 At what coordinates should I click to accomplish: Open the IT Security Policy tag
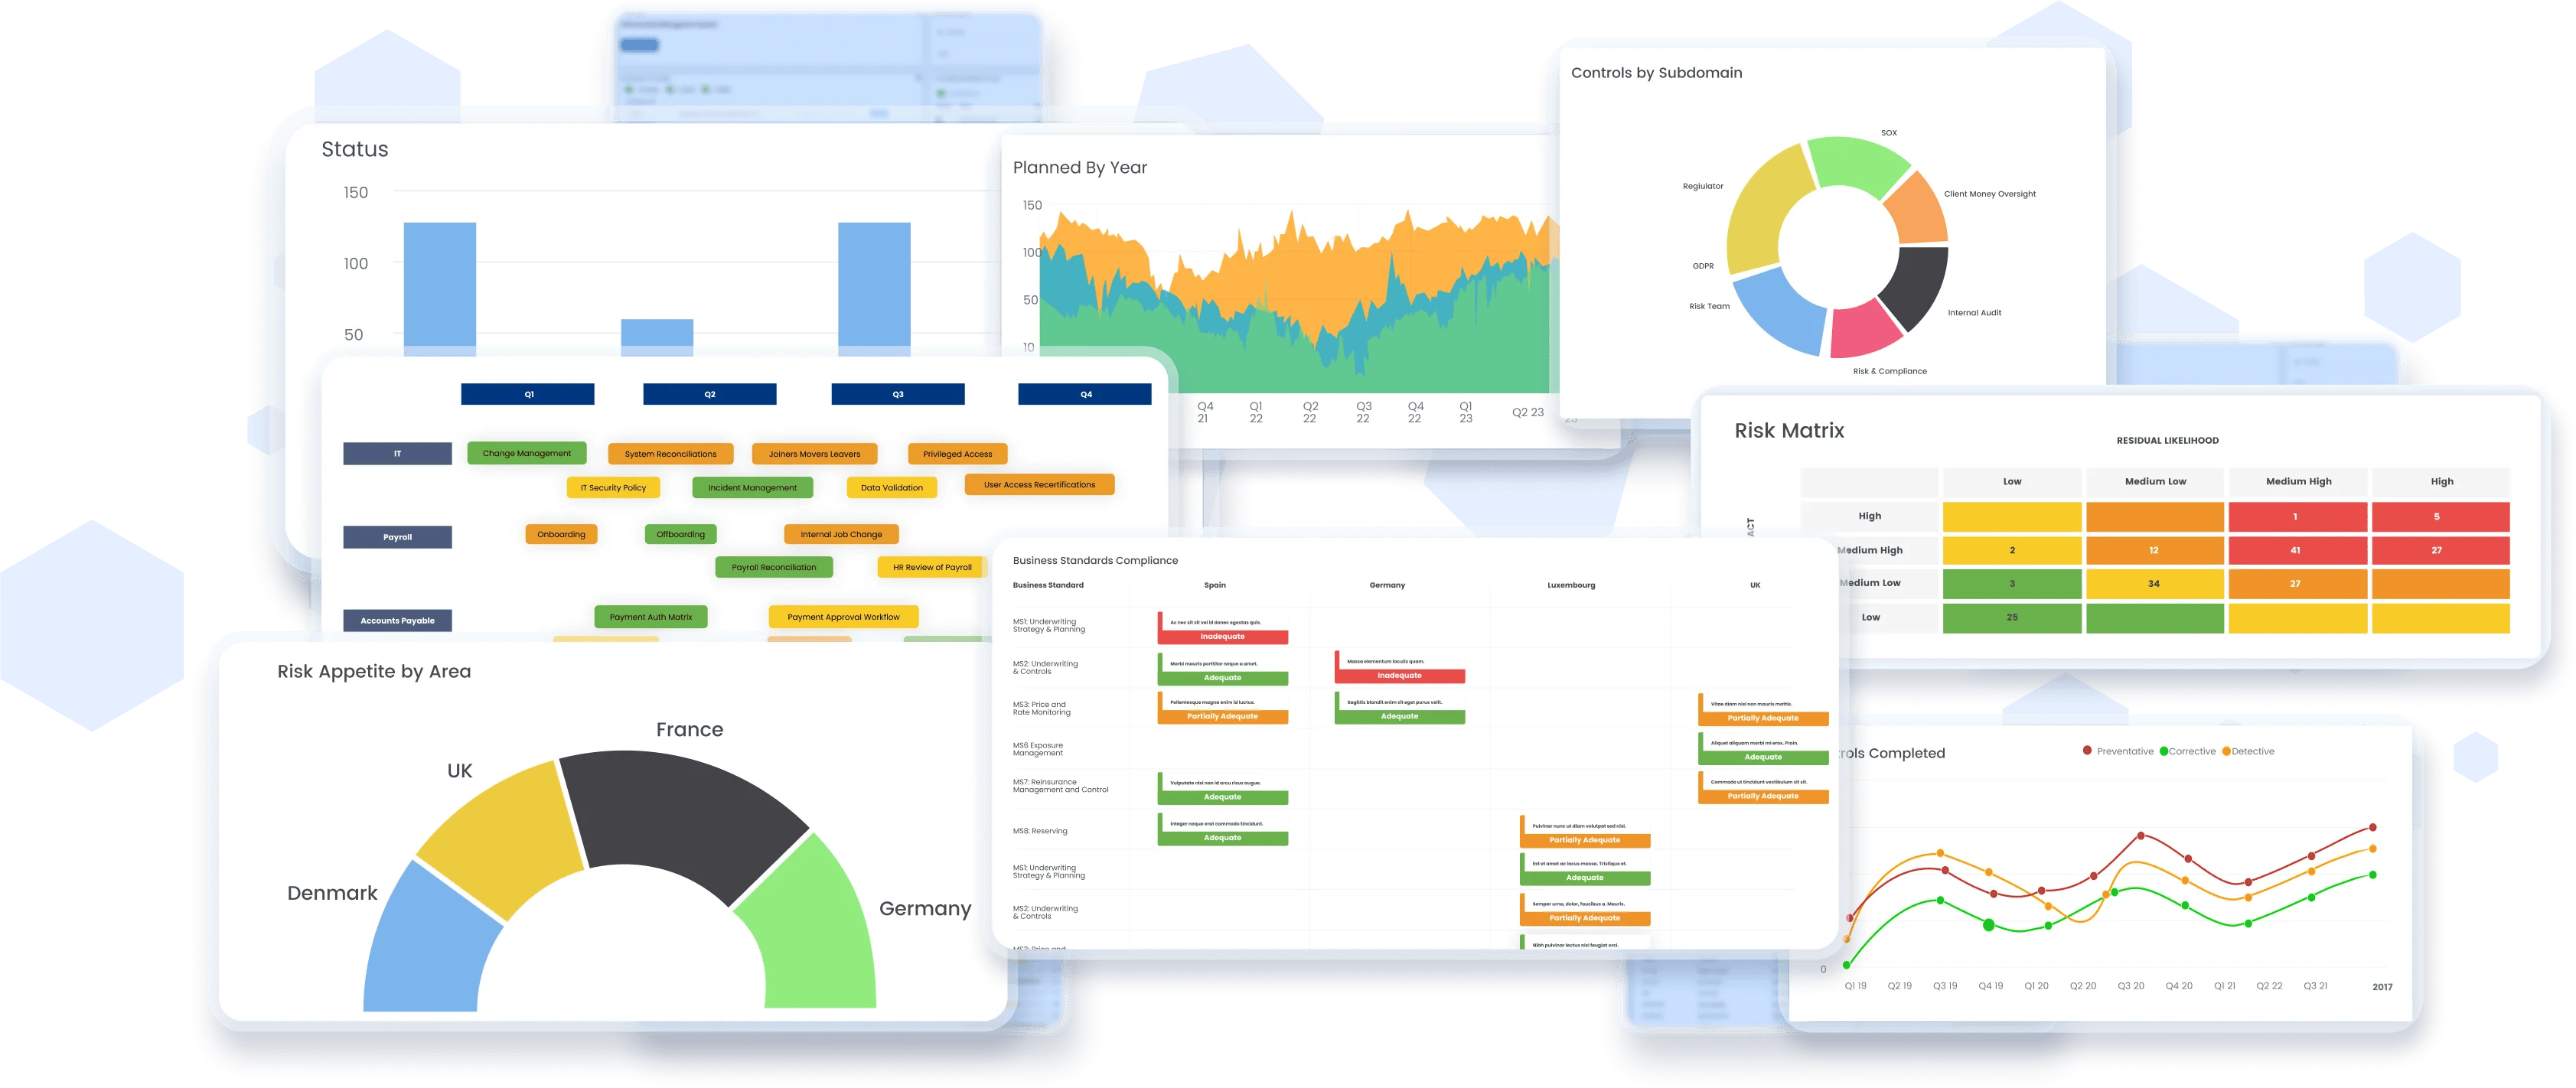coord(613,488)
